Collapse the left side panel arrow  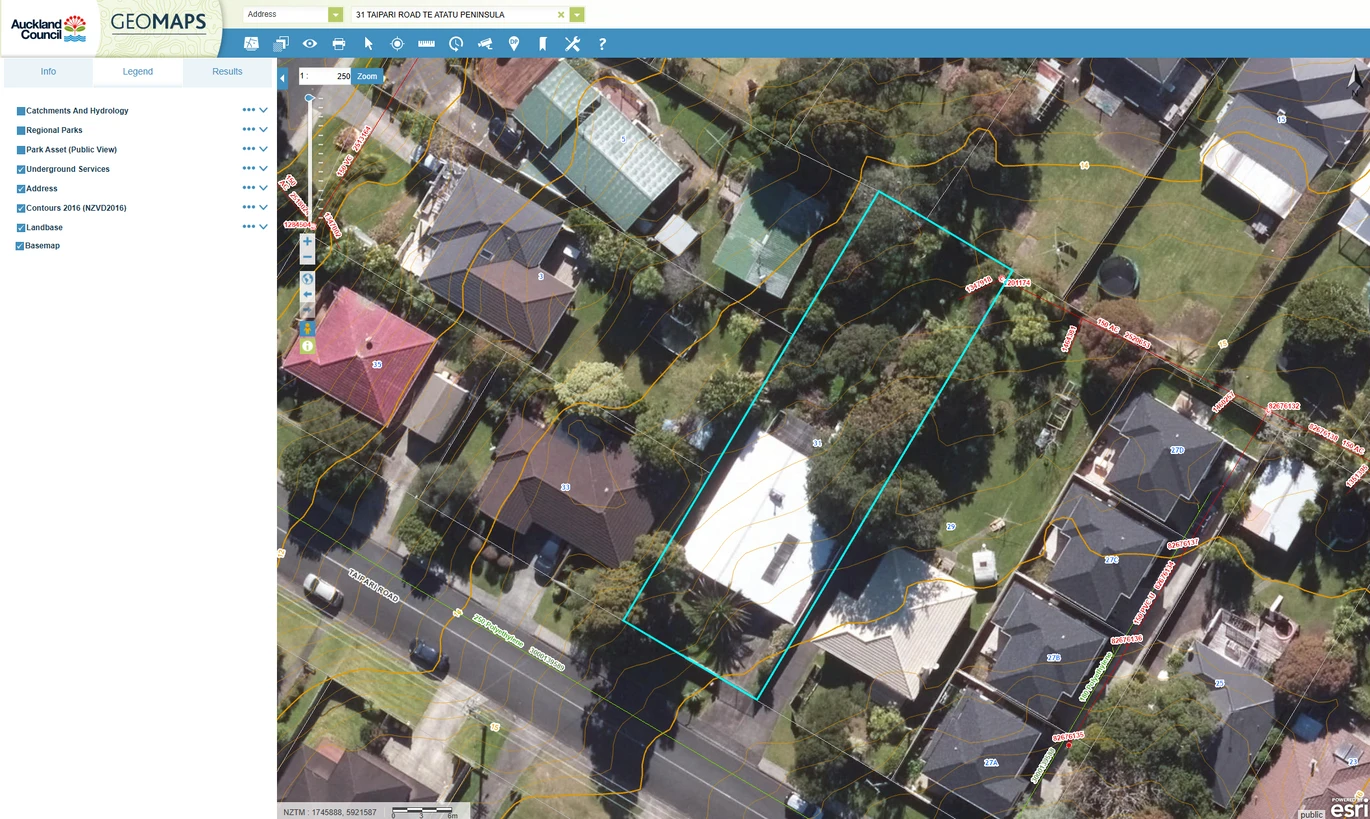pyautogui.click(x=282, y=77)
